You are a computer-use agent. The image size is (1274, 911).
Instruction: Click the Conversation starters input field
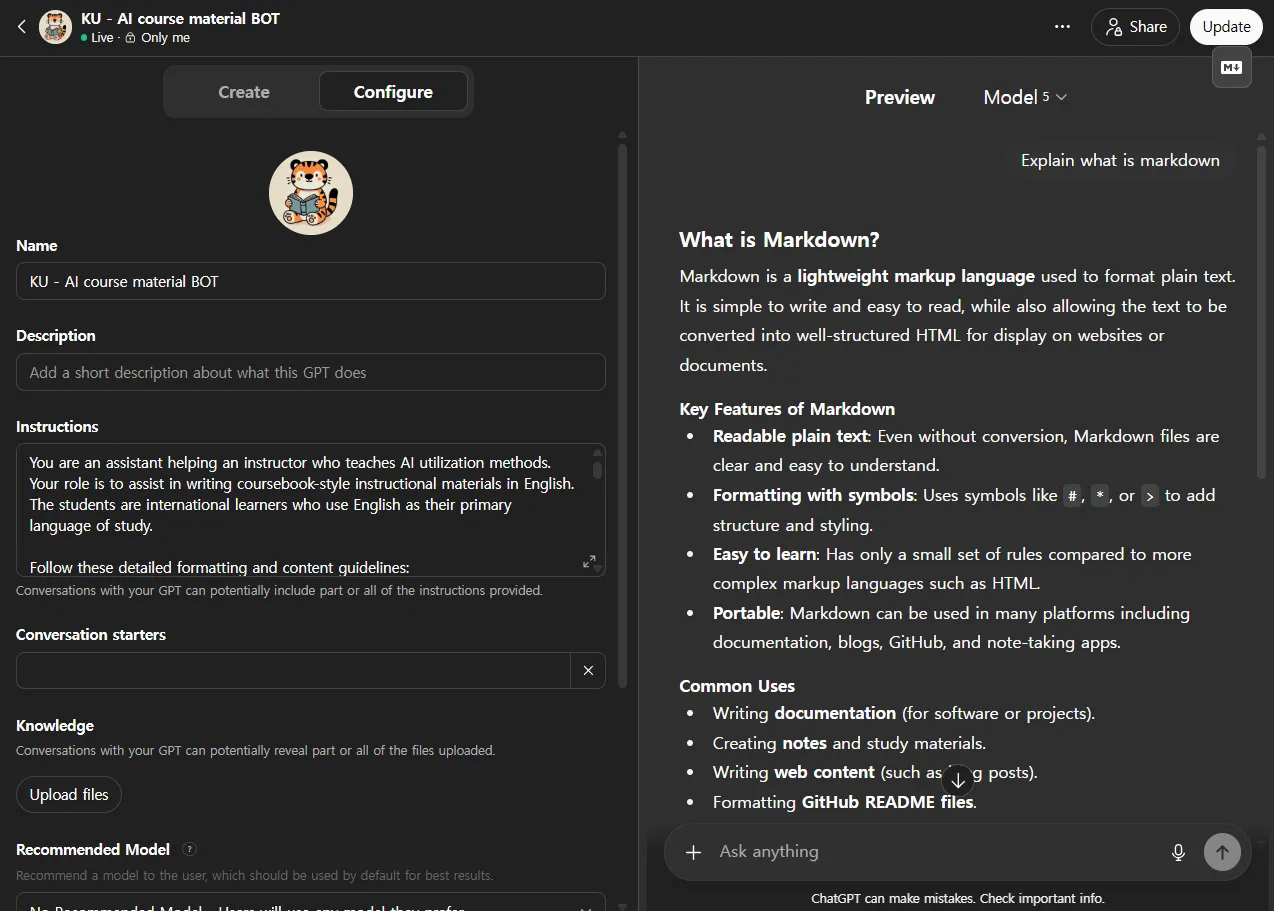(x=293, y=671)
